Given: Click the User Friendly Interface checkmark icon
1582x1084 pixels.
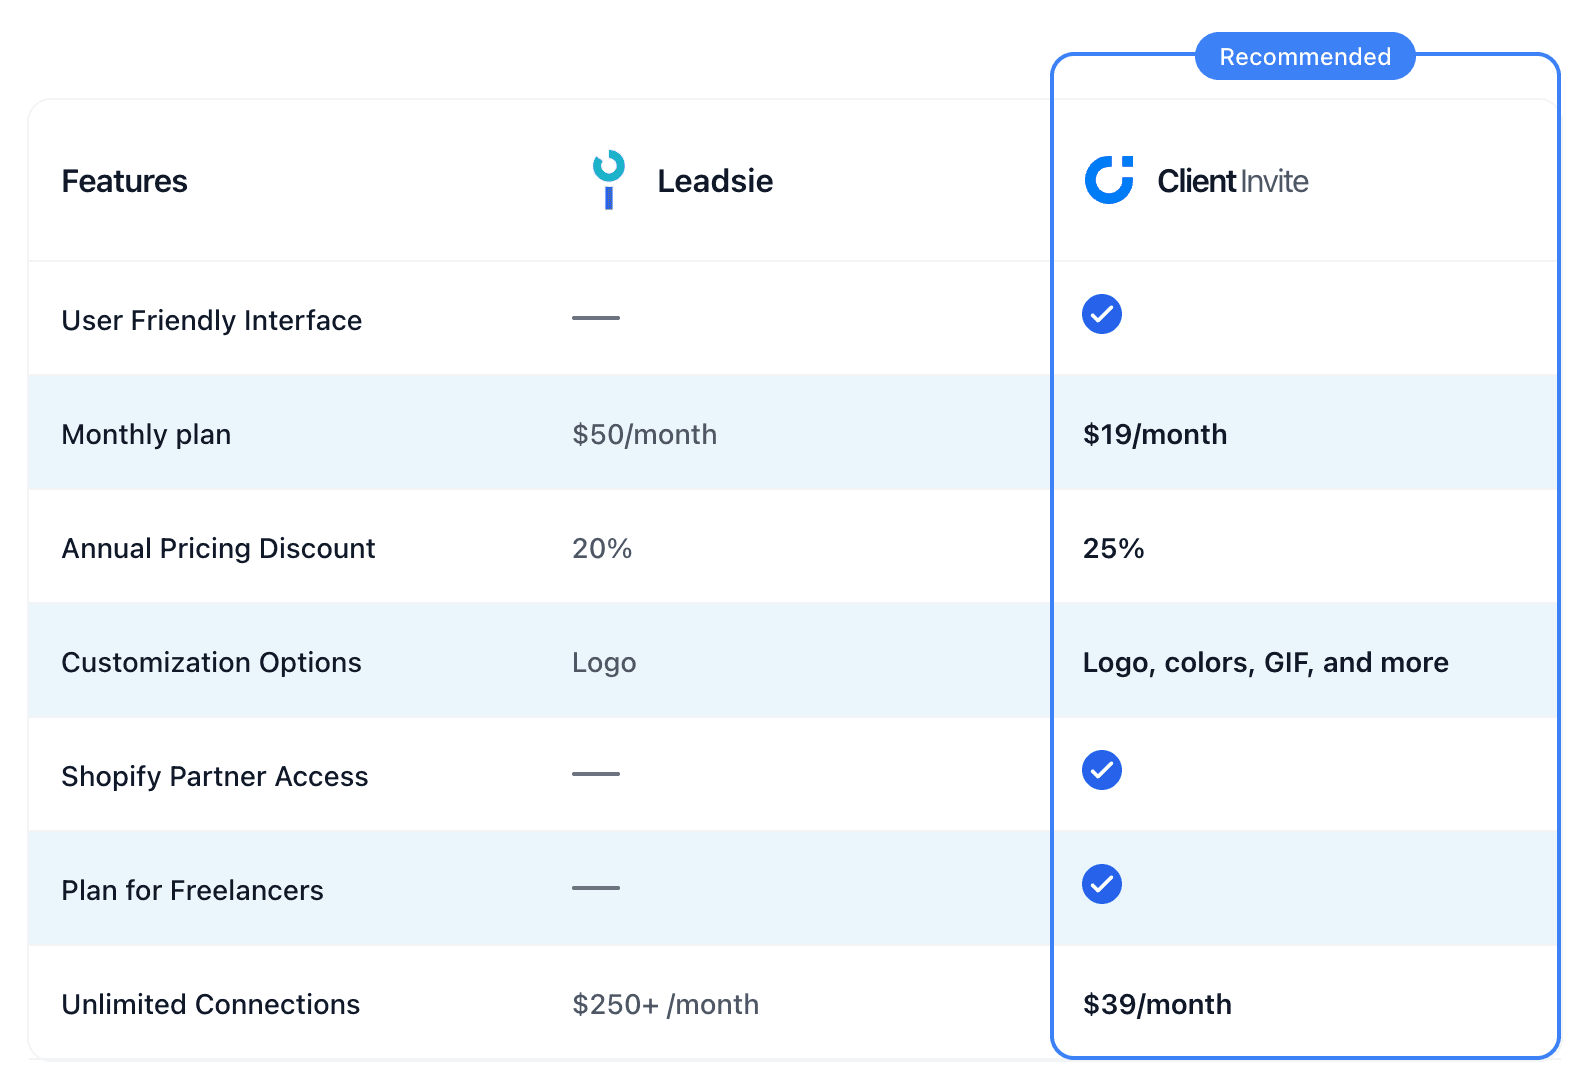Looking at the screenshot, I should (1101, 315).
